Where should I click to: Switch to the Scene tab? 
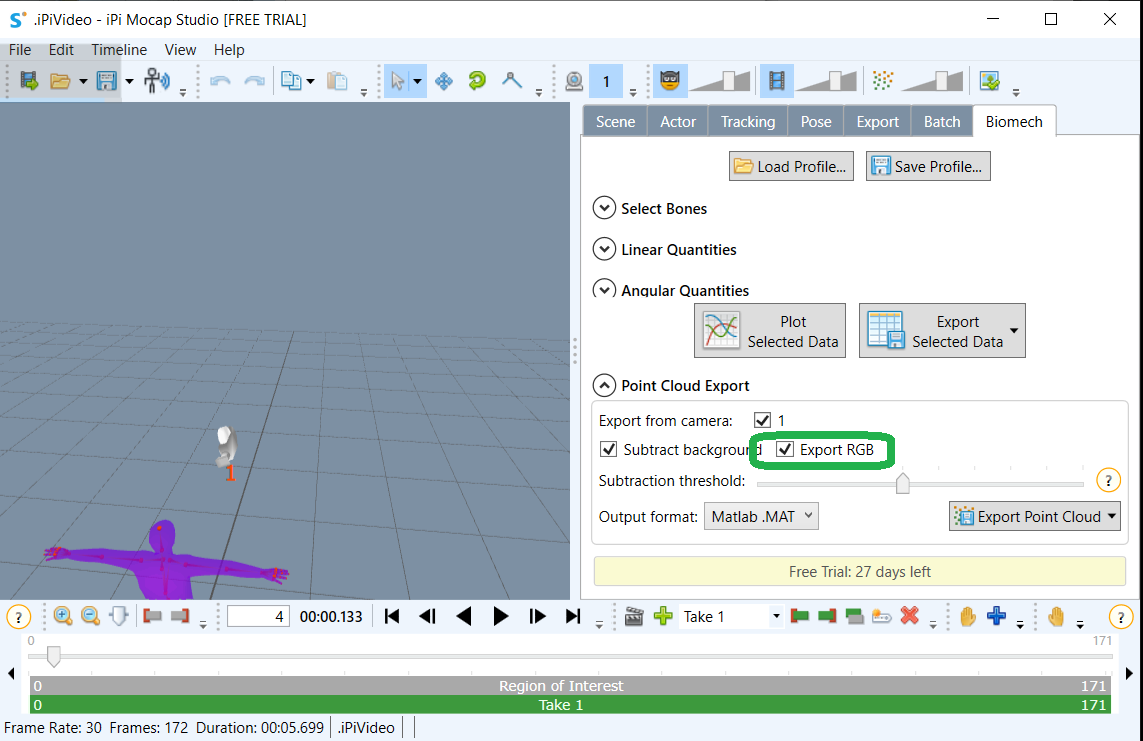click(x=615, y=122)
